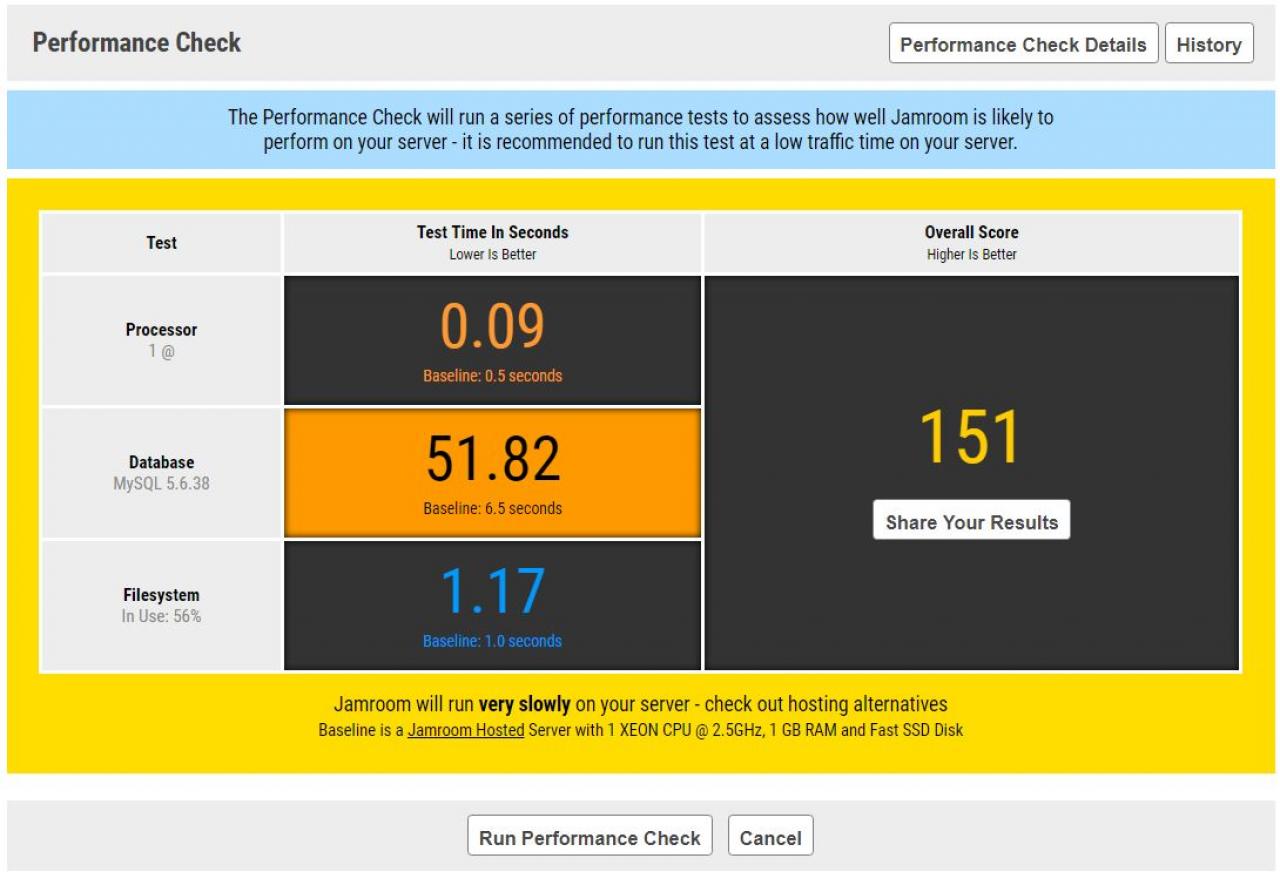Click the 'In Use: 56%' text
The image size is (1280, 885).
(161, 616)
